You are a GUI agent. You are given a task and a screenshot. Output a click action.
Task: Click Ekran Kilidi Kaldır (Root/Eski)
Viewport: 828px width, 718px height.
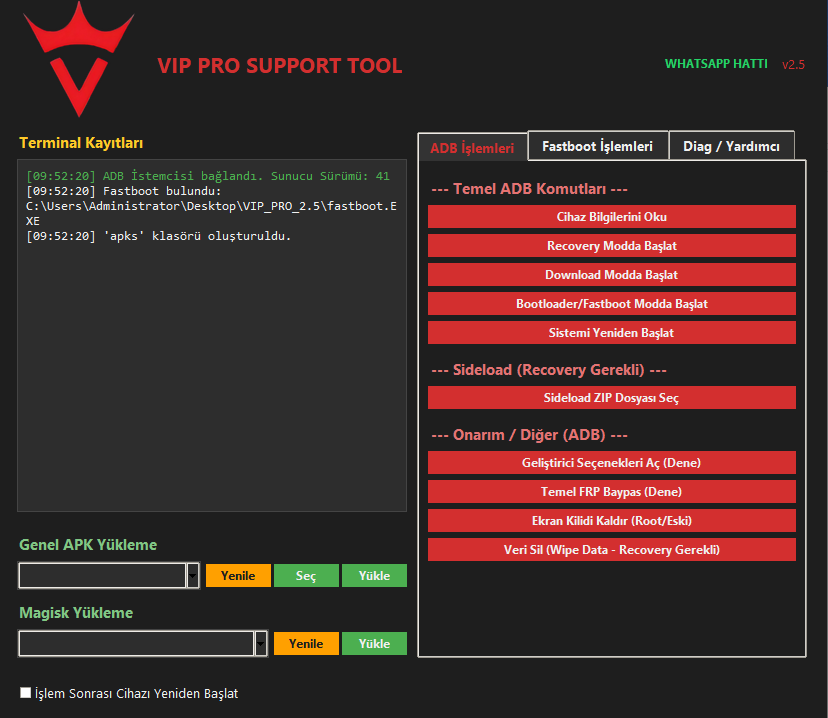tap(611, 521)
